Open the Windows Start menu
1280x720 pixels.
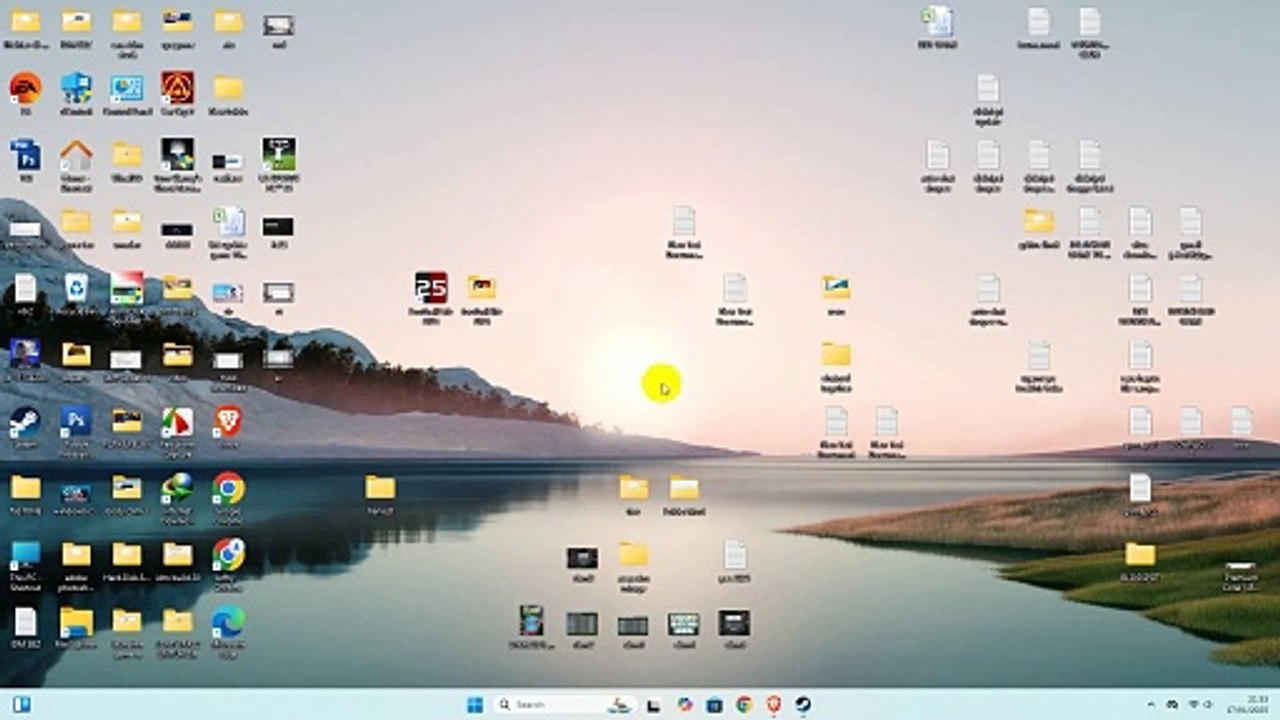475,705
